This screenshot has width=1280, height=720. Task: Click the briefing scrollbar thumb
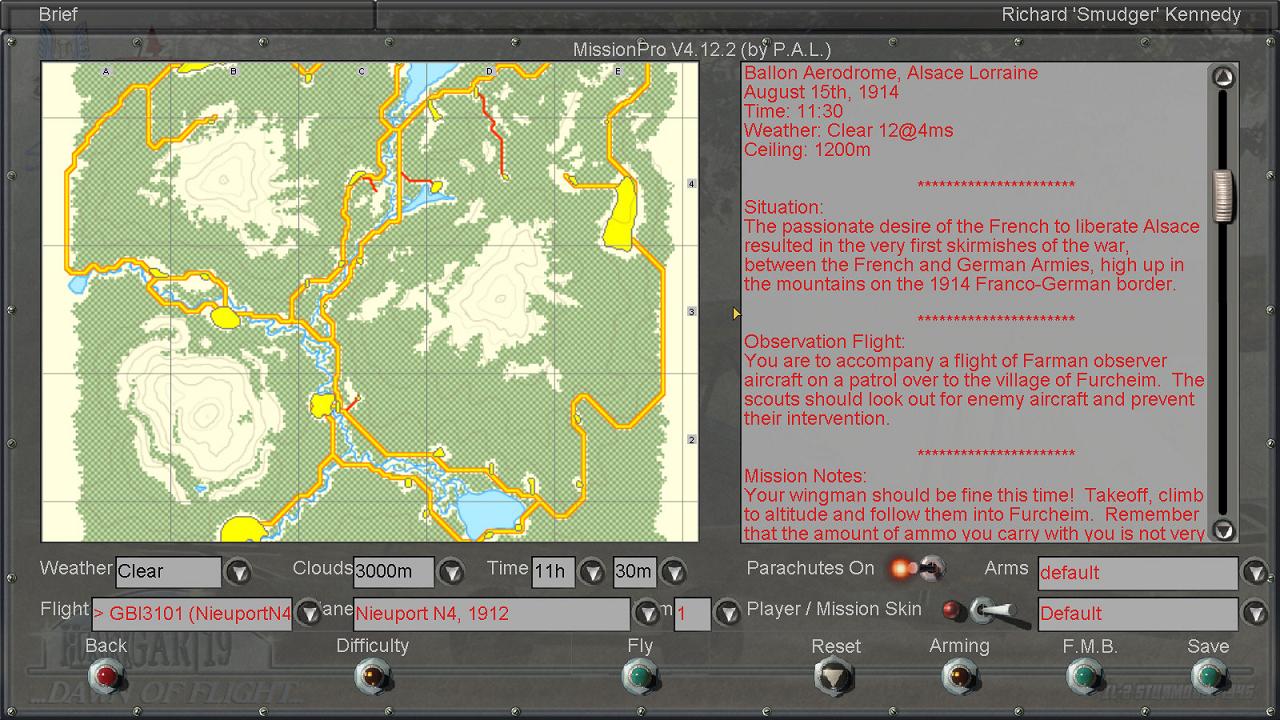pos(1223,196)
